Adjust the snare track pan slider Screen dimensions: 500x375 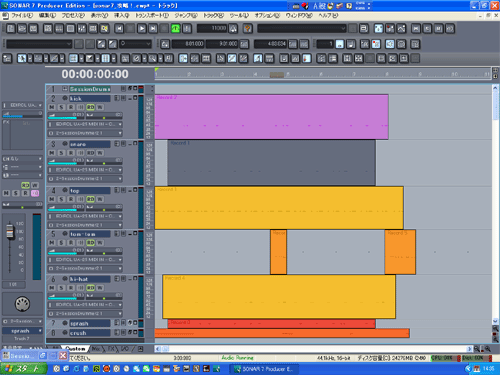click(x=104, y=162)
